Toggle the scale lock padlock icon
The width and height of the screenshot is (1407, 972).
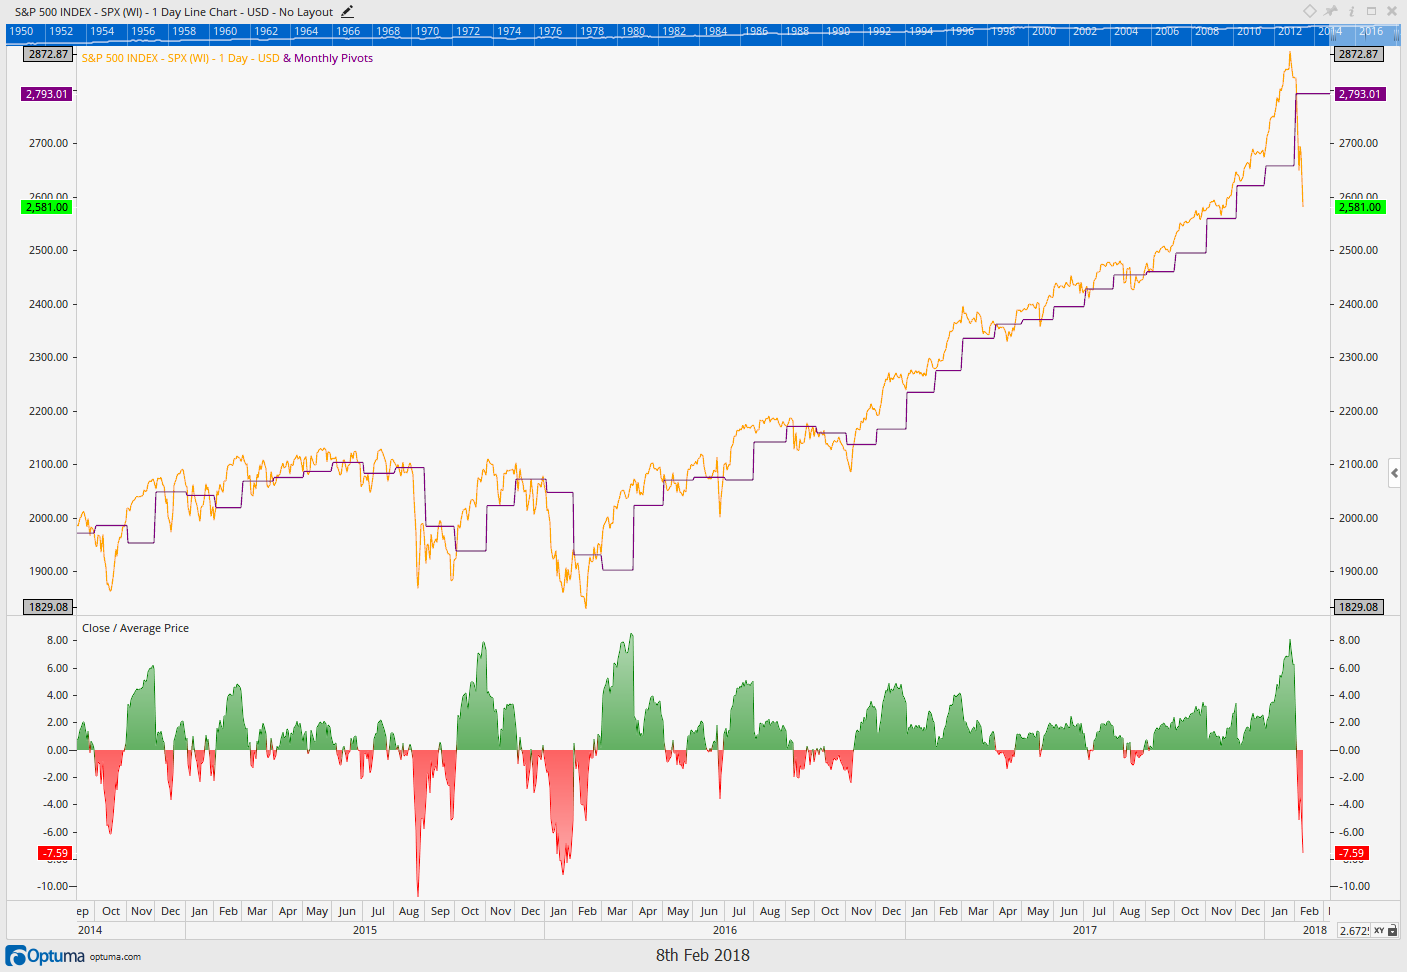1392,930
